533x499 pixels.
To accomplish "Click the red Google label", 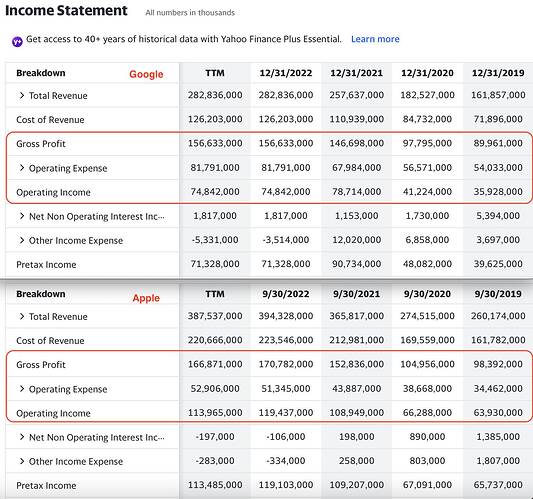I will pos(146,74).
